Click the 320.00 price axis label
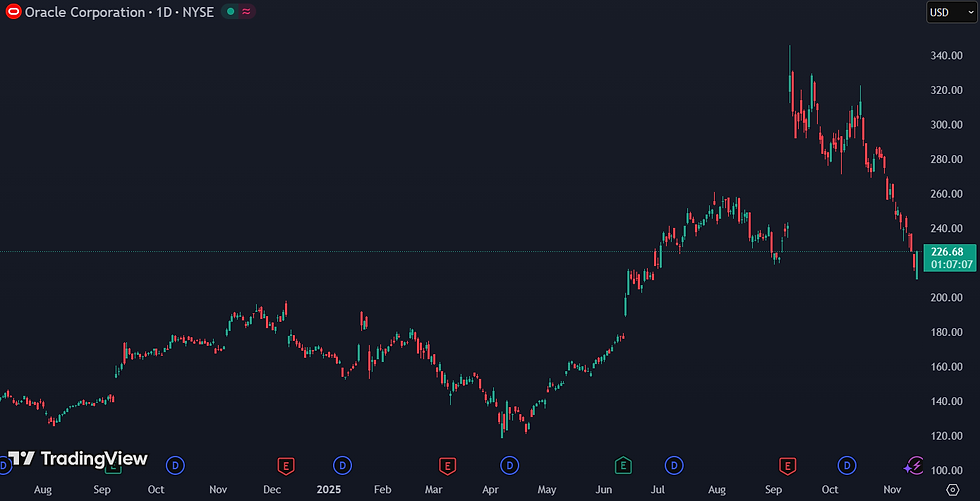The image size is (980, 501). click(945, 90)
